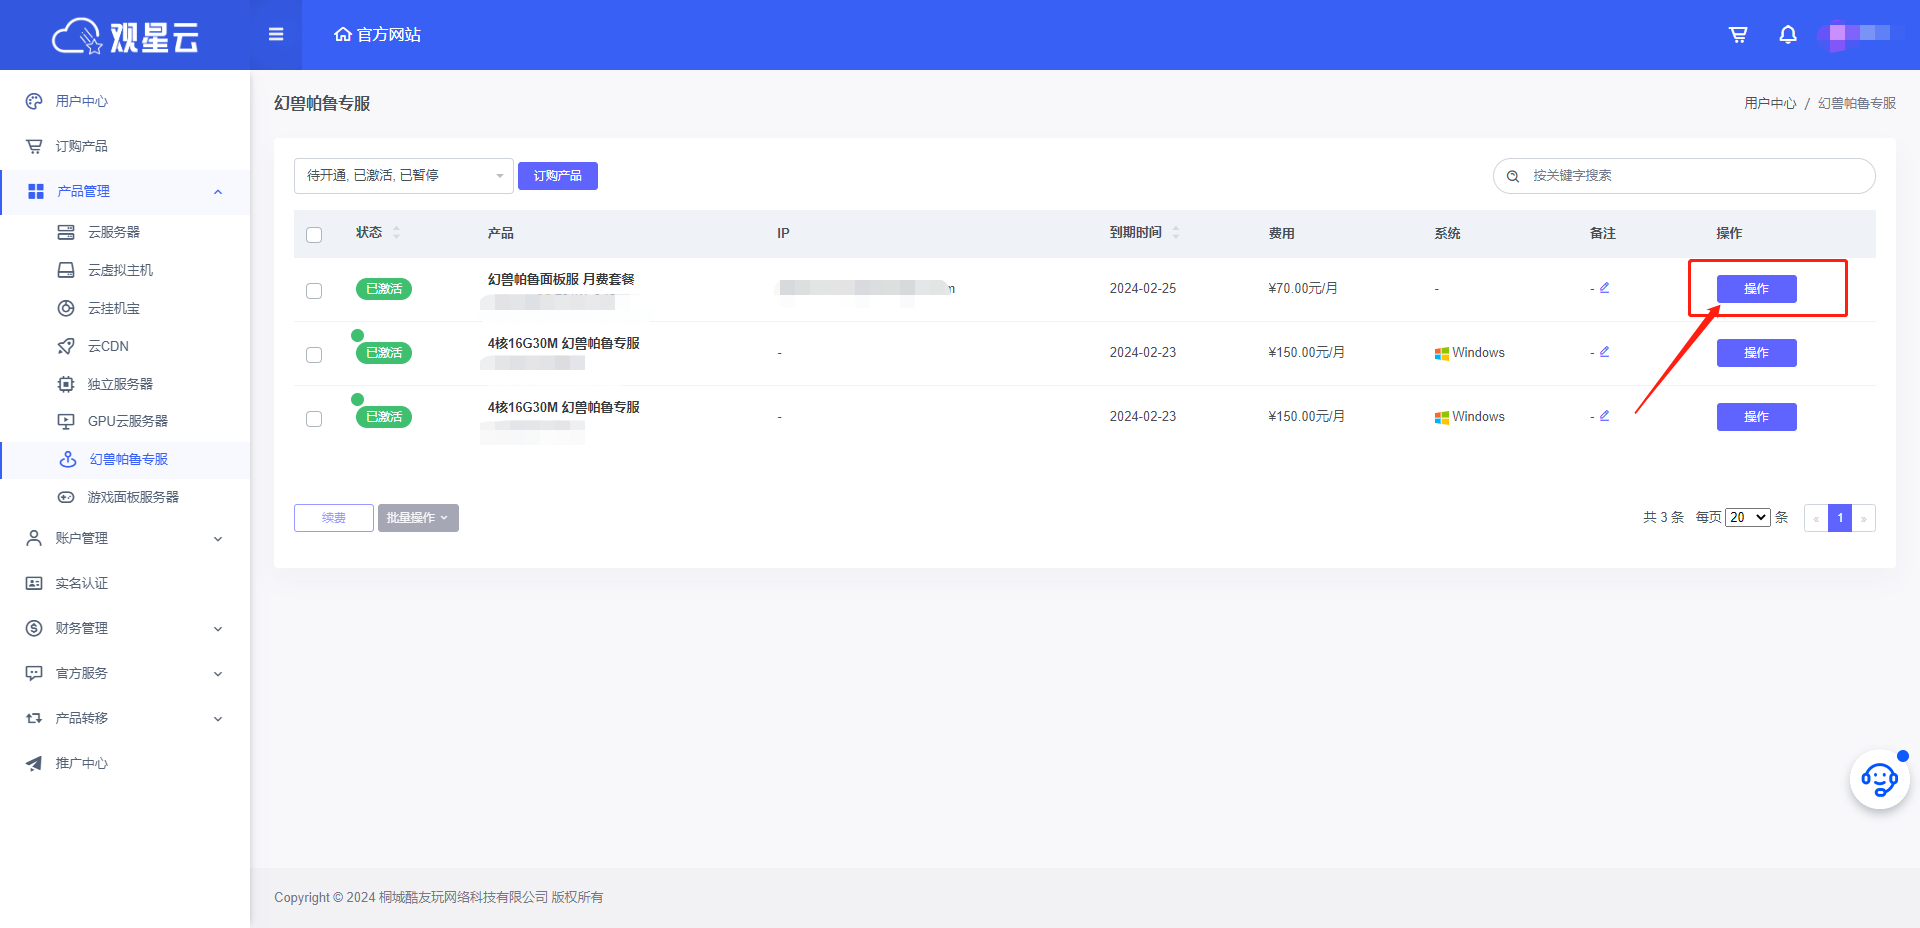The width and height of the screenshot is (1920, 928).
Task: Open product 幻兽帕鲁面板服 月费套餐
Action: [x=561, y=279]
